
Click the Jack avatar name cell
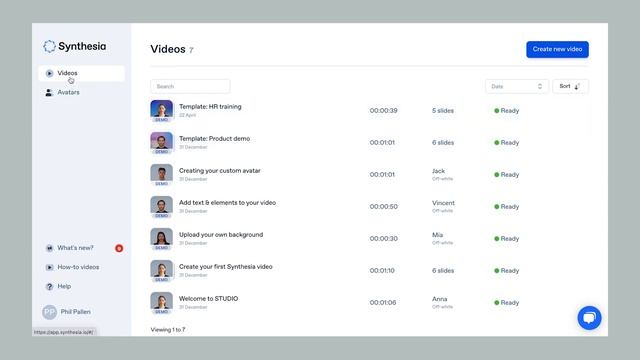438,171
